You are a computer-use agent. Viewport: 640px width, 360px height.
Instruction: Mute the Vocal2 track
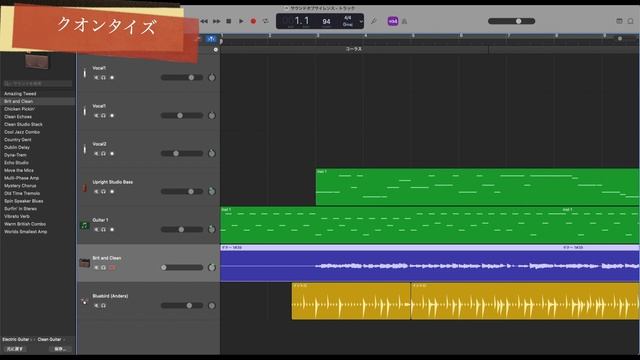pyautogui.click(x=96, y=153)
